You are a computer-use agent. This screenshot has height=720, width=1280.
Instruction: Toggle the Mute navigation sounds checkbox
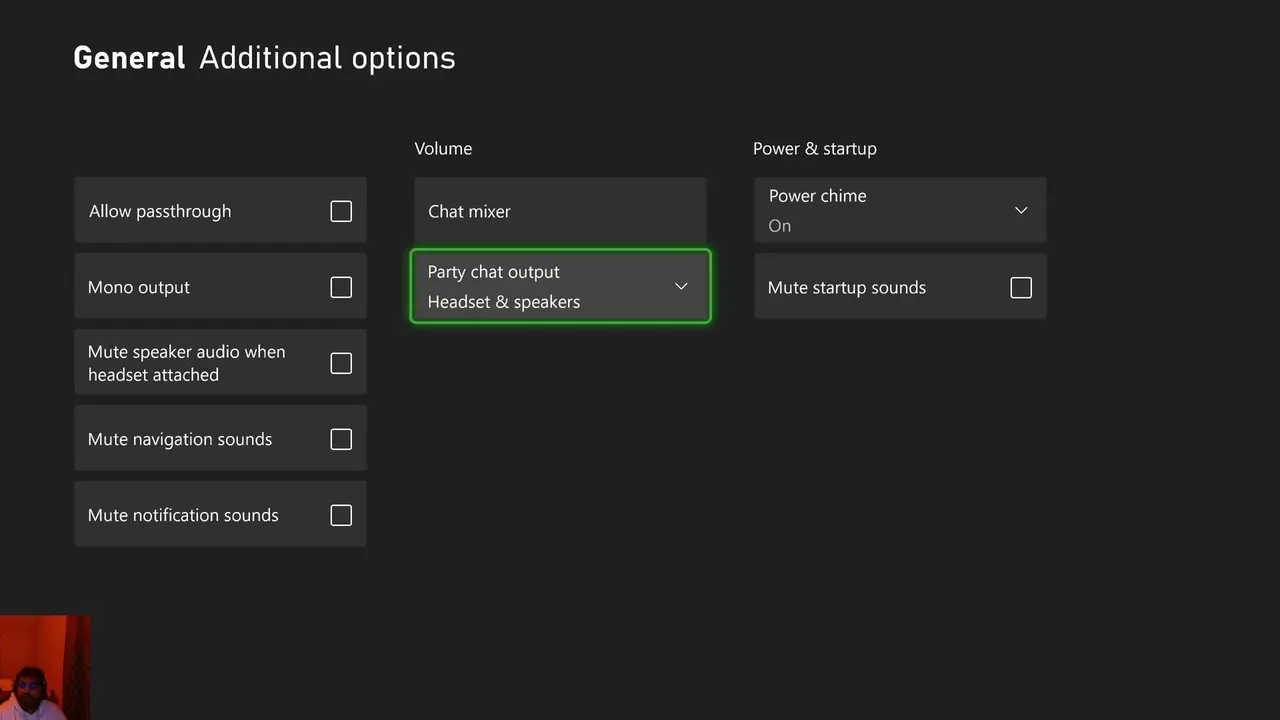tap(341, 439)
